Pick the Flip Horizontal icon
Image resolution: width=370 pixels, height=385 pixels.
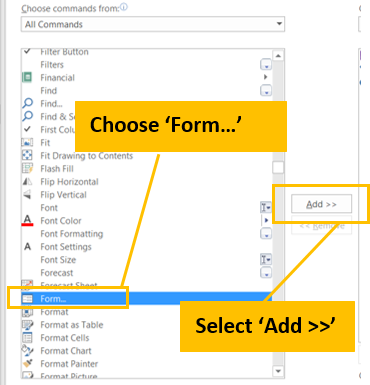[x=27, y=181]
